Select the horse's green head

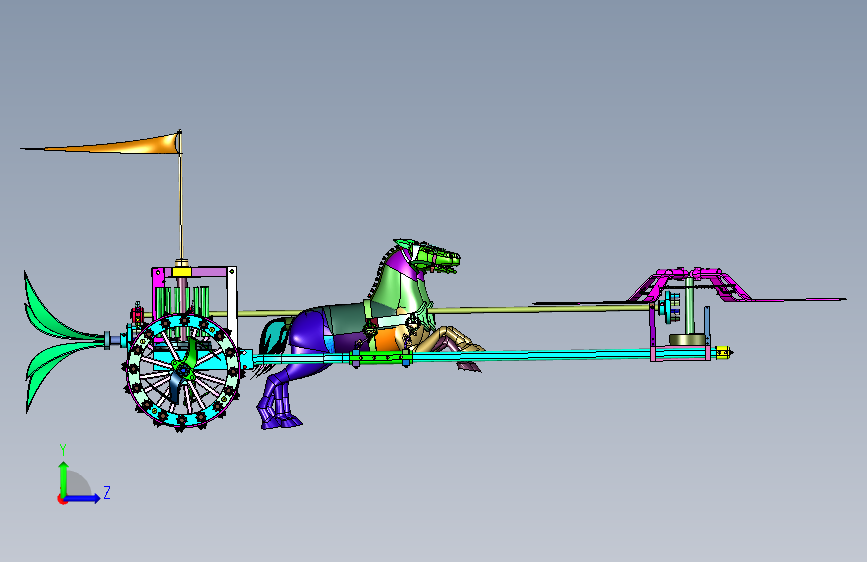pos(435,258)
